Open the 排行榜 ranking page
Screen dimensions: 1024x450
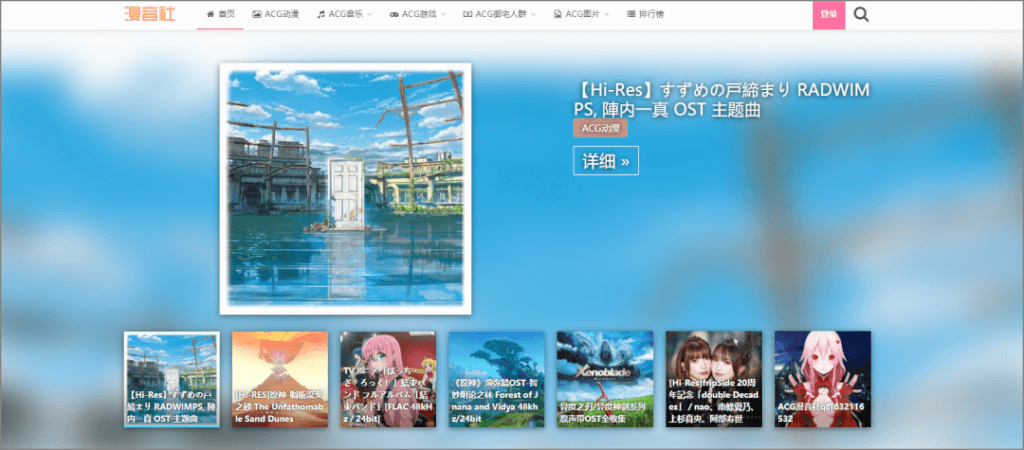click(645, 14)
